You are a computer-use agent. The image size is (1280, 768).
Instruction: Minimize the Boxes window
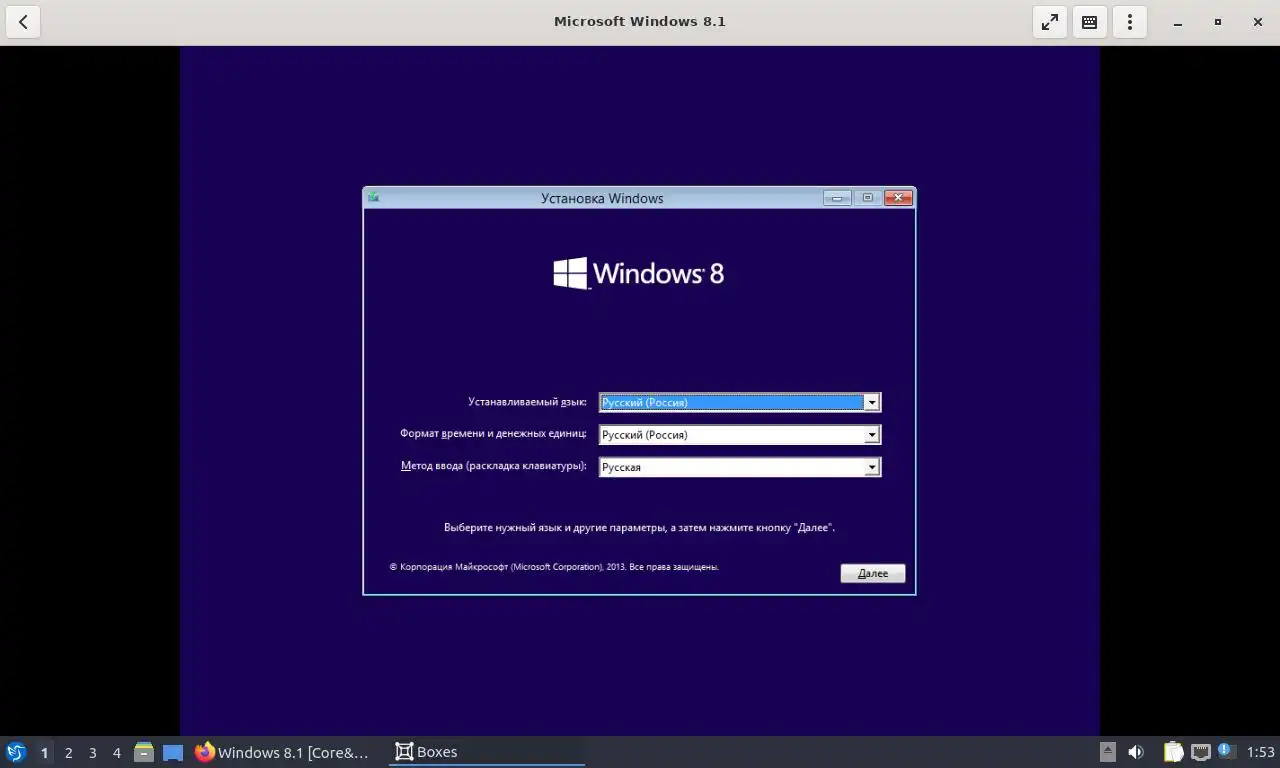[x=1178, y=22]
